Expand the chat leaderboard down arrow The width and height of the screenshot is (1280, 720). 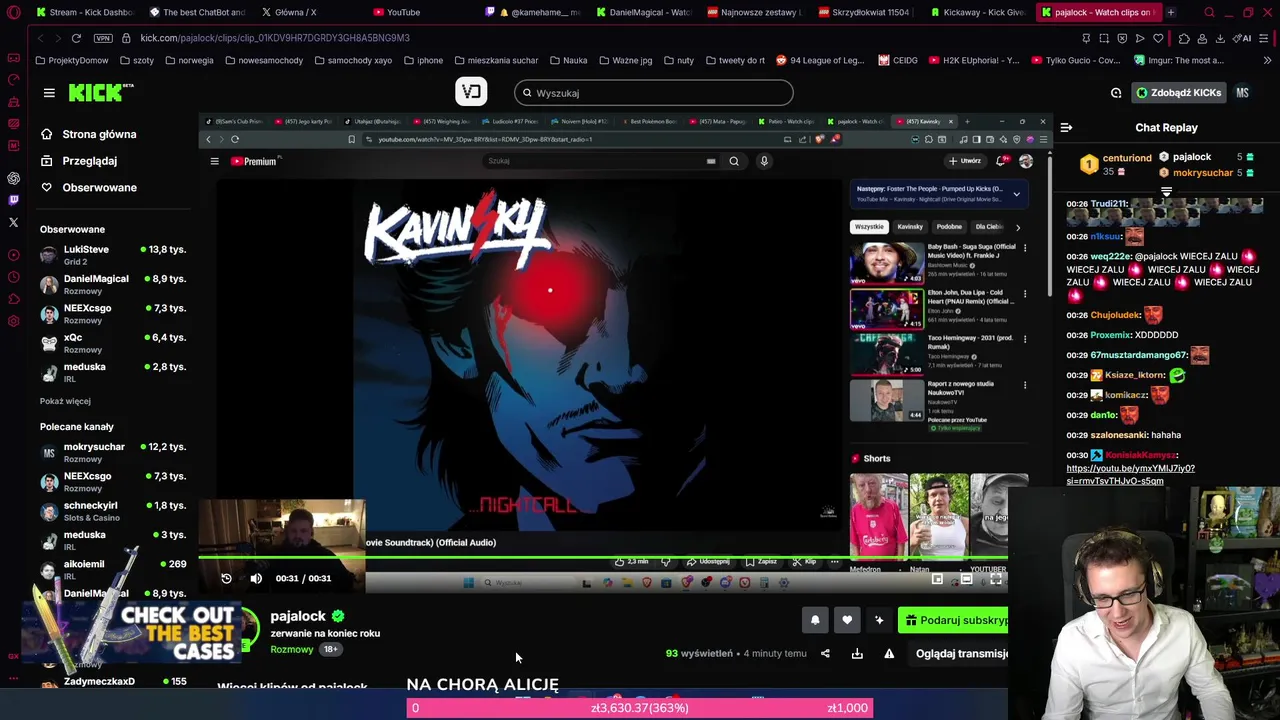(x=1166, y=191)
